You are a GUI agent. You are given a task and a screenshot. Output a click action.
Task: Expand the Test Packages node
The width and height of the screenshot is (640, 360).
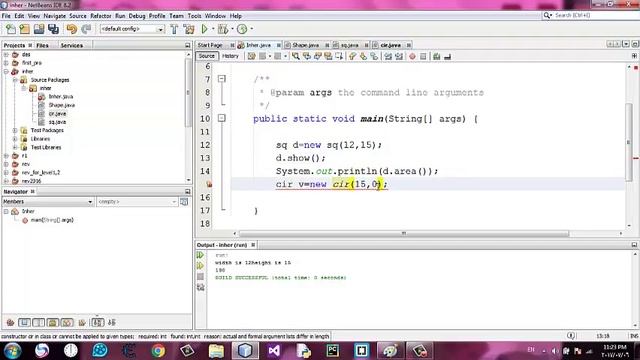15,130
